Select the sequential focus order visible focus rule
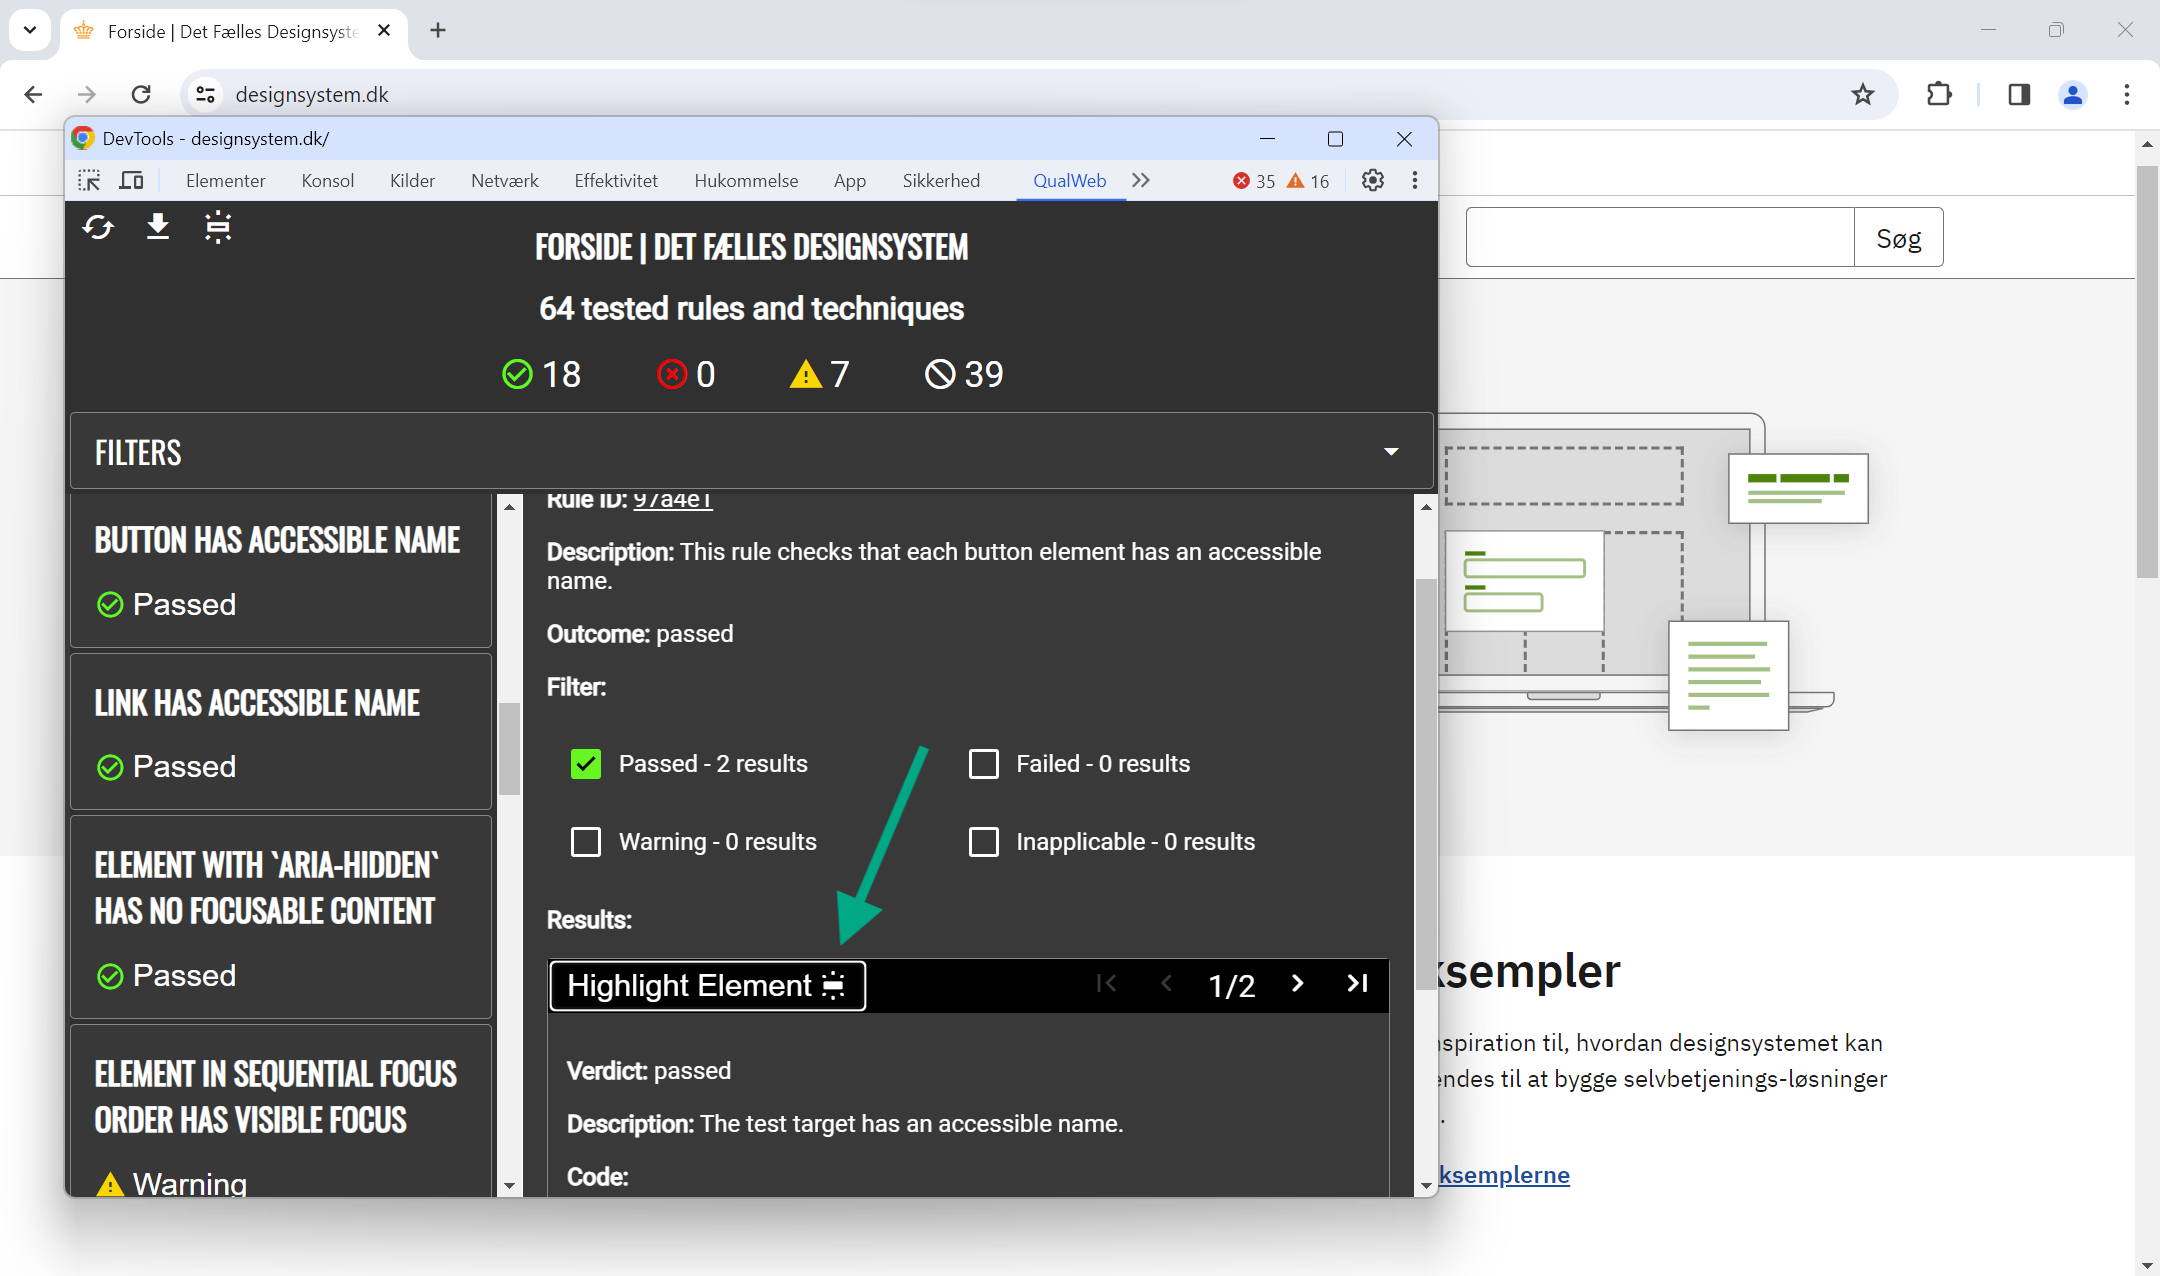Screen dimensions: 2160x1276 tap(281, 1111)
